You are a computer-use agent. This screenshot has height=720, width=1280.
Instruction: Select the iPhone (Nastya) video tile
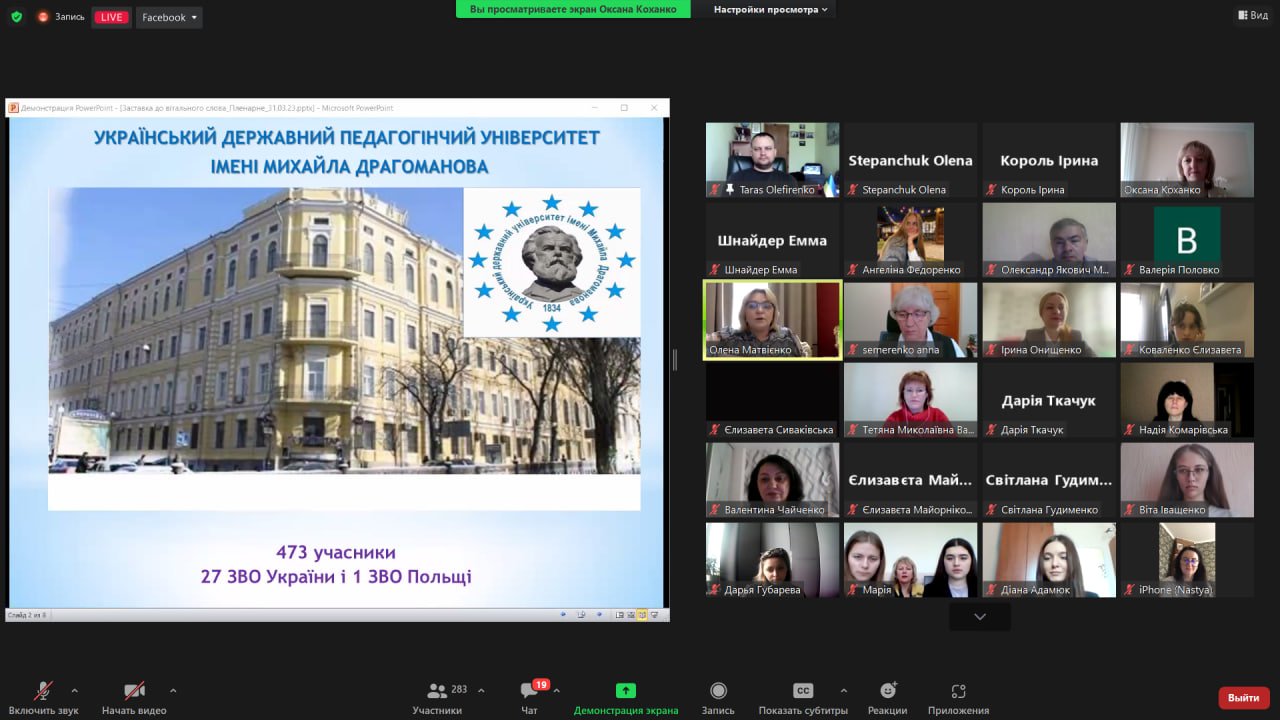click(1187, 560)
